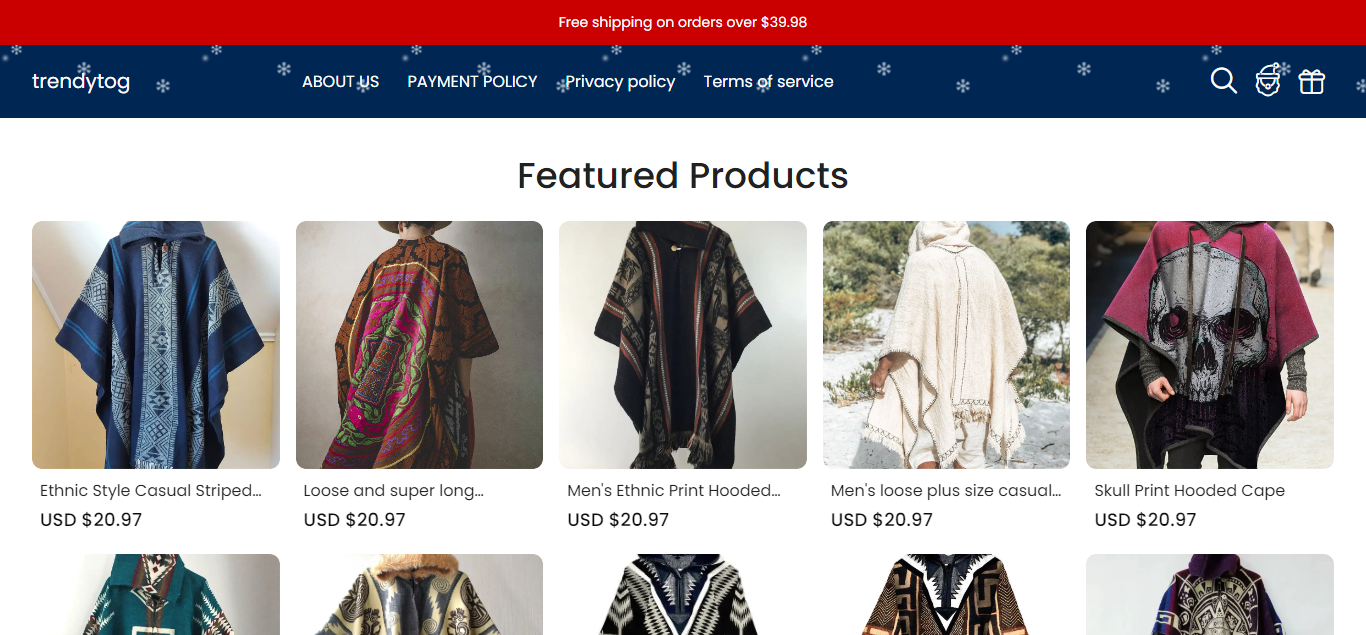The width and height of the screenshot is (1366, 635).
Task: Open the pink skull cape image
Action: 1210,345
